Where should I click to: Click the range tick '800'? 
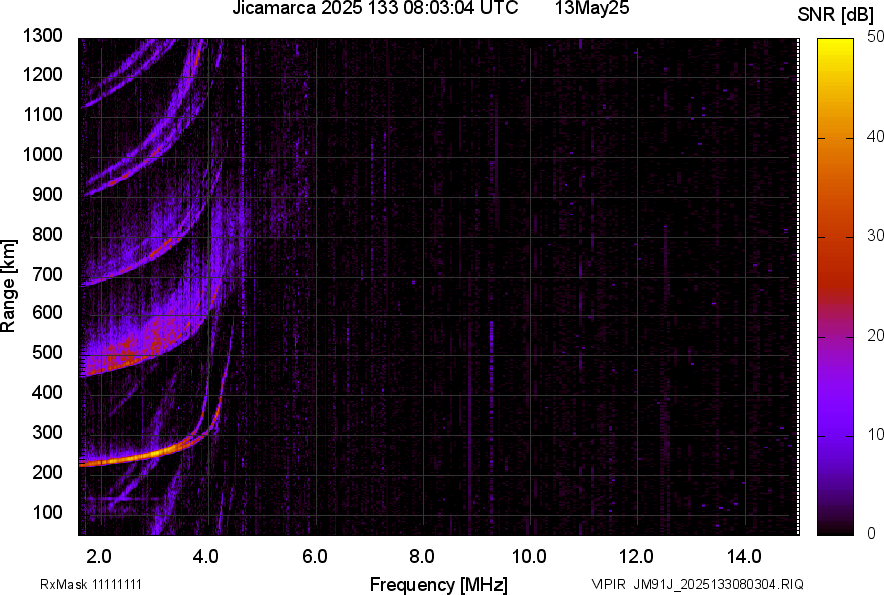47,233
